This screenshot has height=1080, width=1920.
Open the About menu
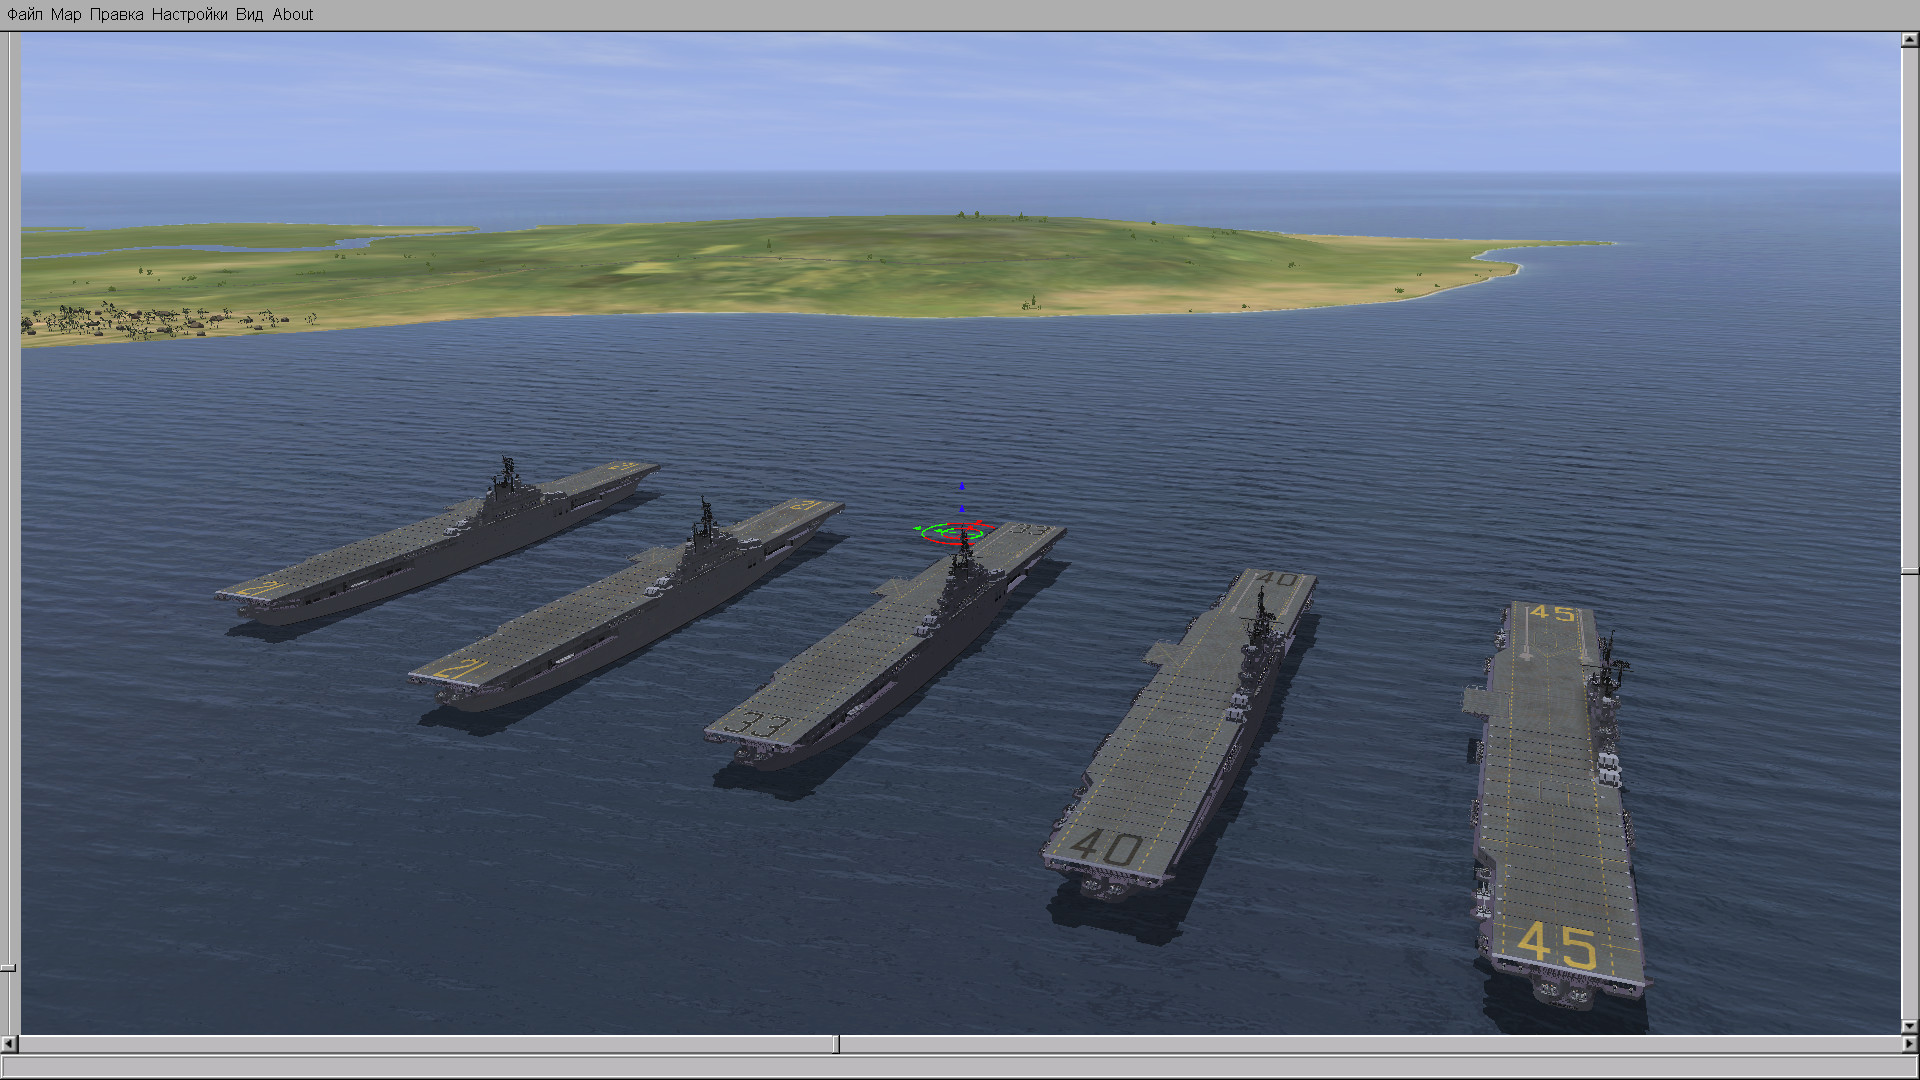pyautogui.click(x=292, y=14)
